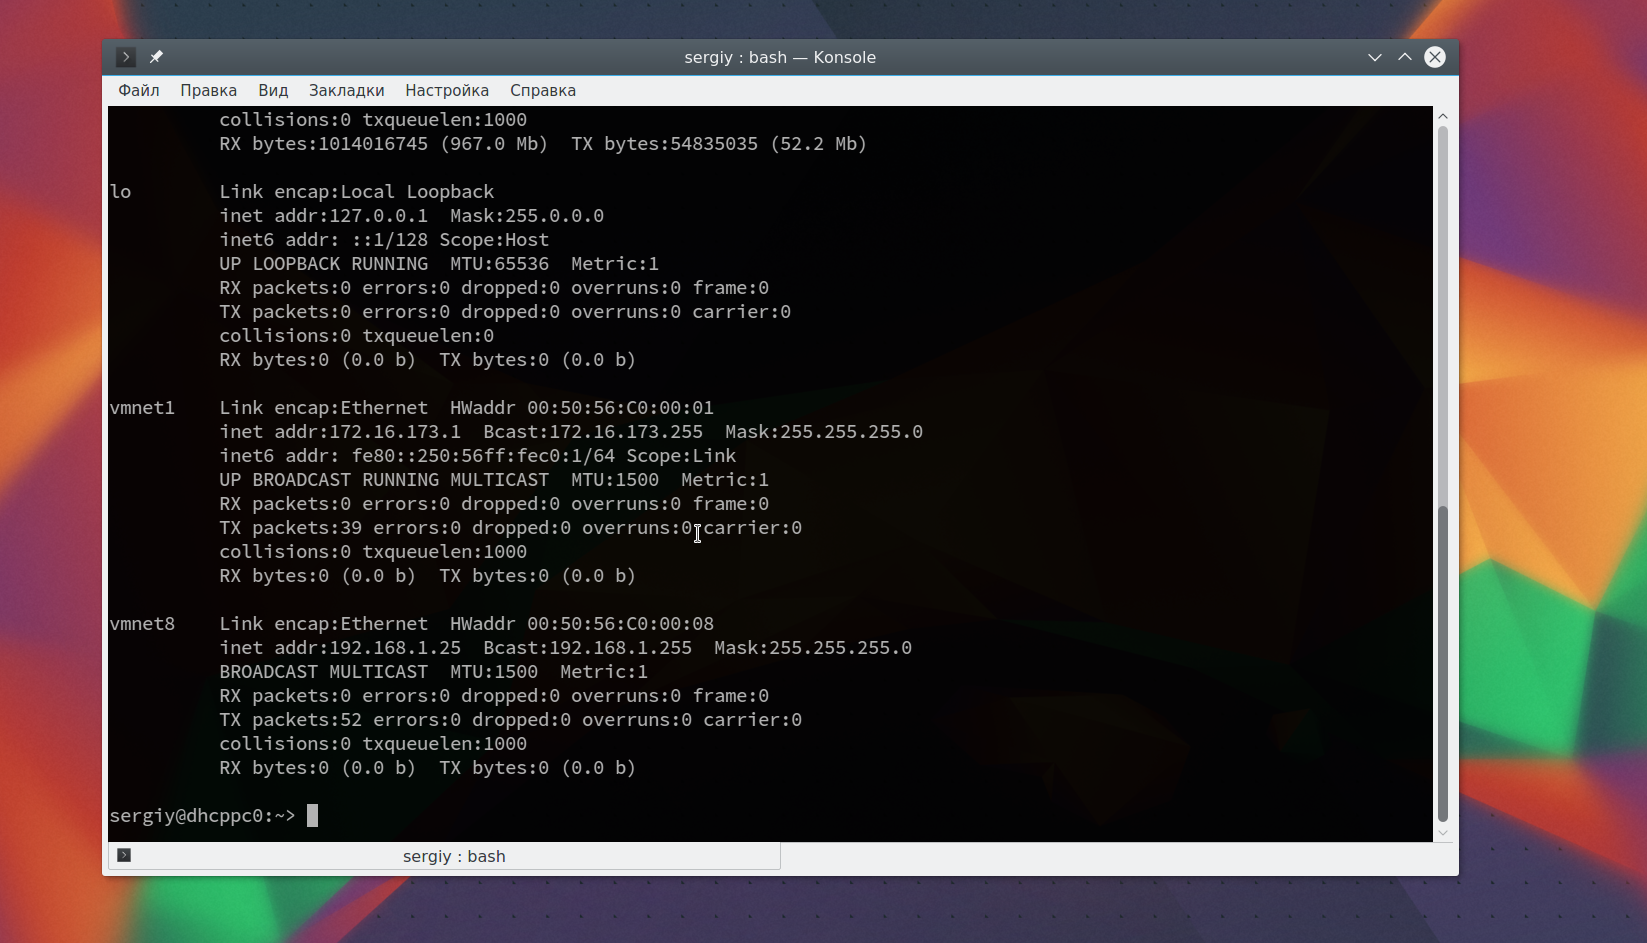
Task: Click the terminal icon in the title bar
Action: (125, 57)
